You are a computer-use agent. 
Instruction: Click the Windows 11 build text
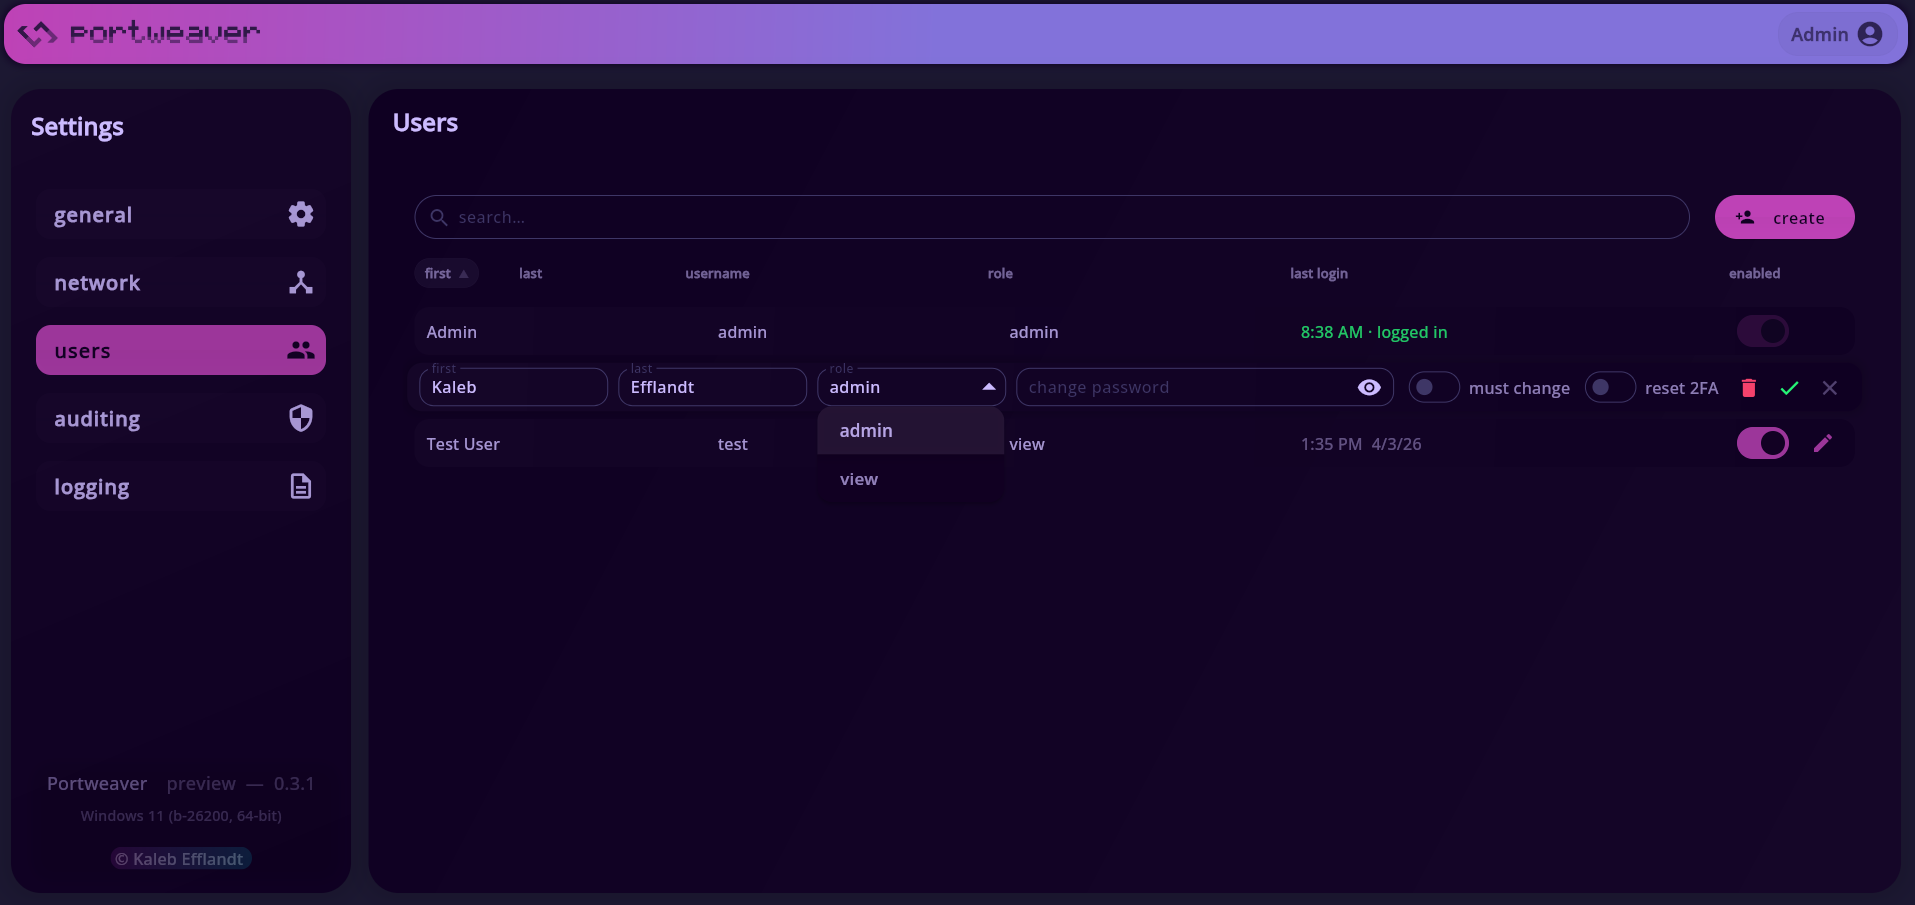[181, 816]
